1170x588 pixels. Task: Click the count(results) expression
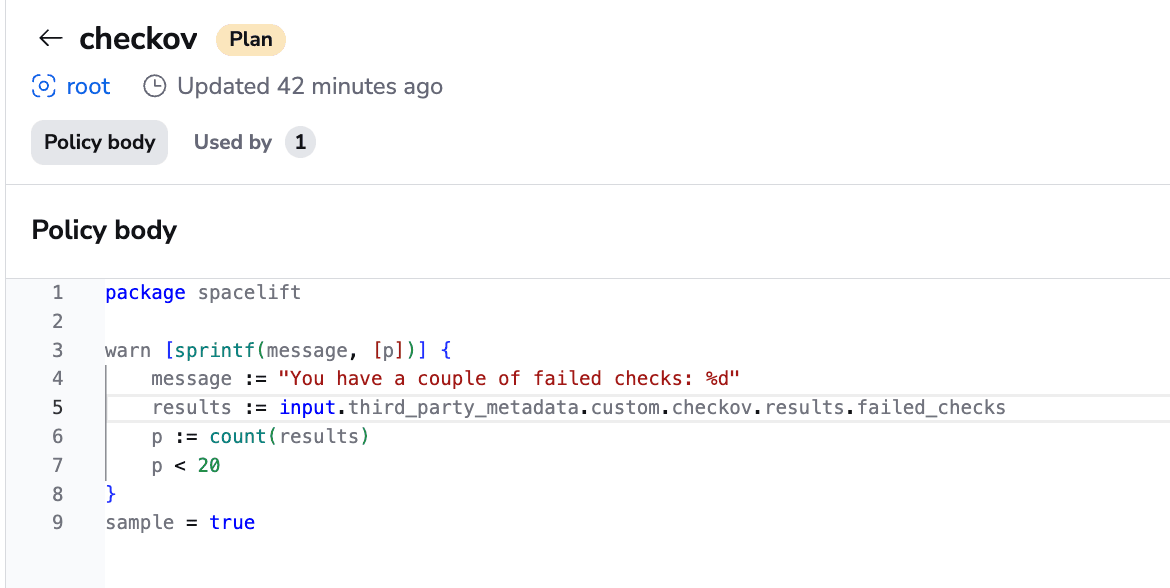(x=290, y=437)
